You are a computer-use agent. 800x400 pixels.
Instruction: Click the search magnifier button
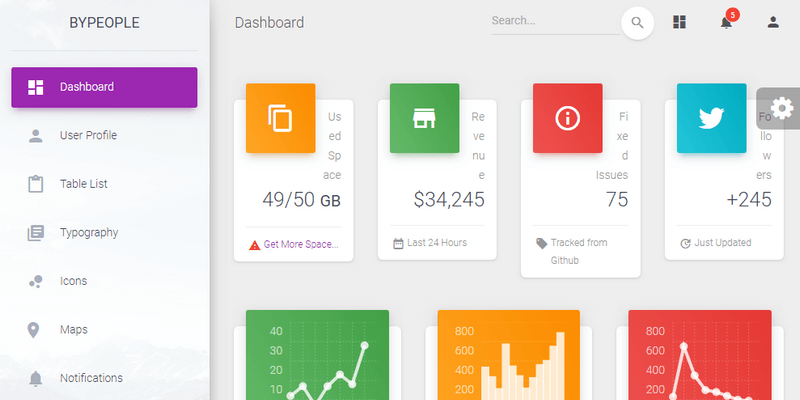click(x=637, y=22)
